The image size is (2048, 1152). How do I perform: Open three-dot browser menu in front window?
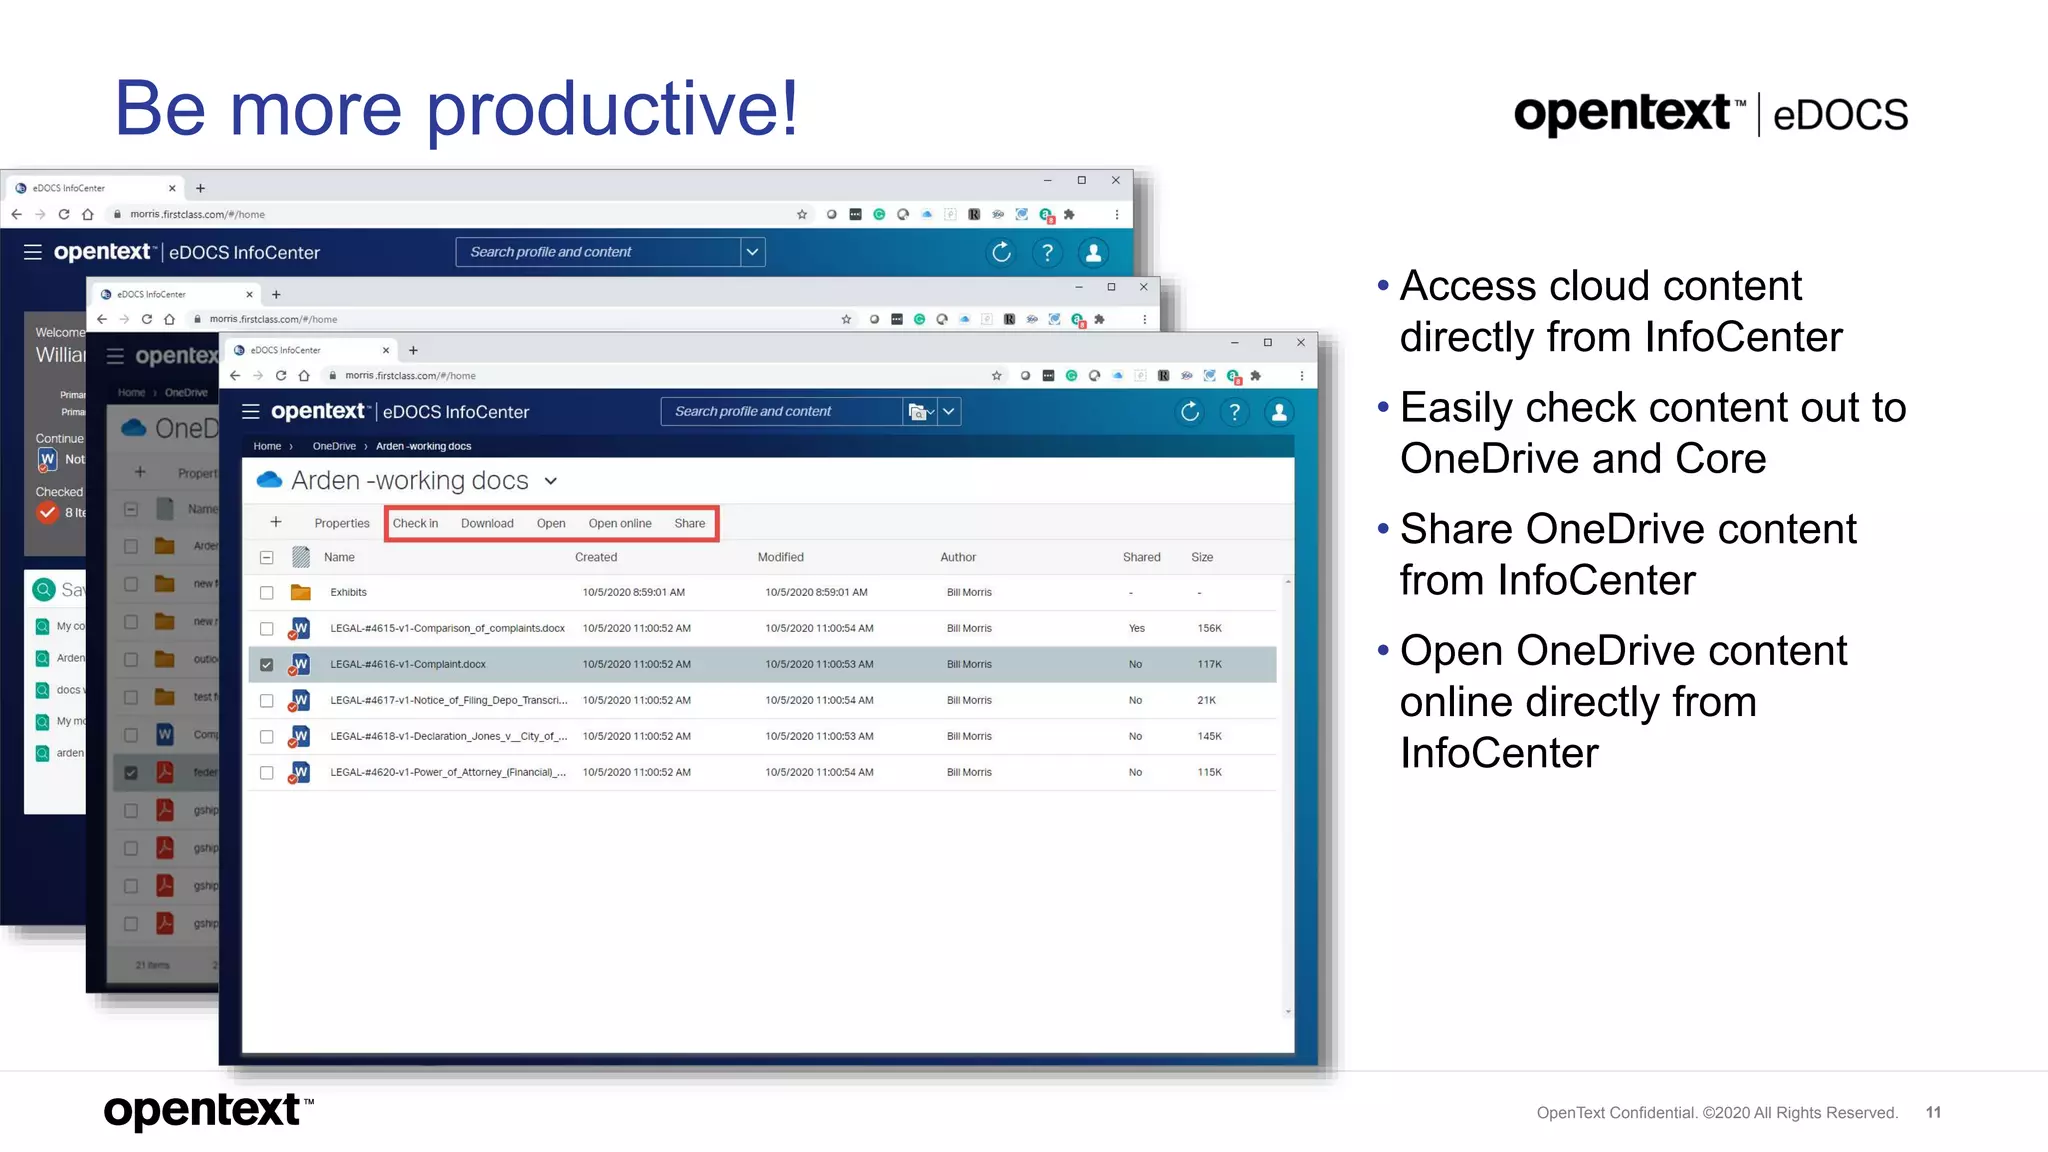point(1301,376)
